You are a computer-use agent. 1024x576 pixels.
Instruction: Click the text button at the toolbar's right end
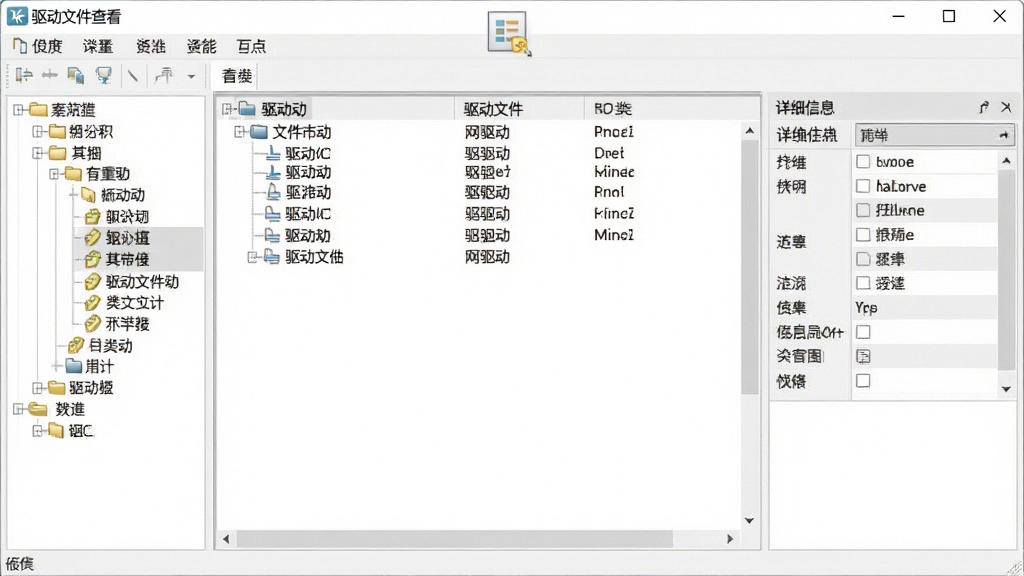tap(237, 76)
